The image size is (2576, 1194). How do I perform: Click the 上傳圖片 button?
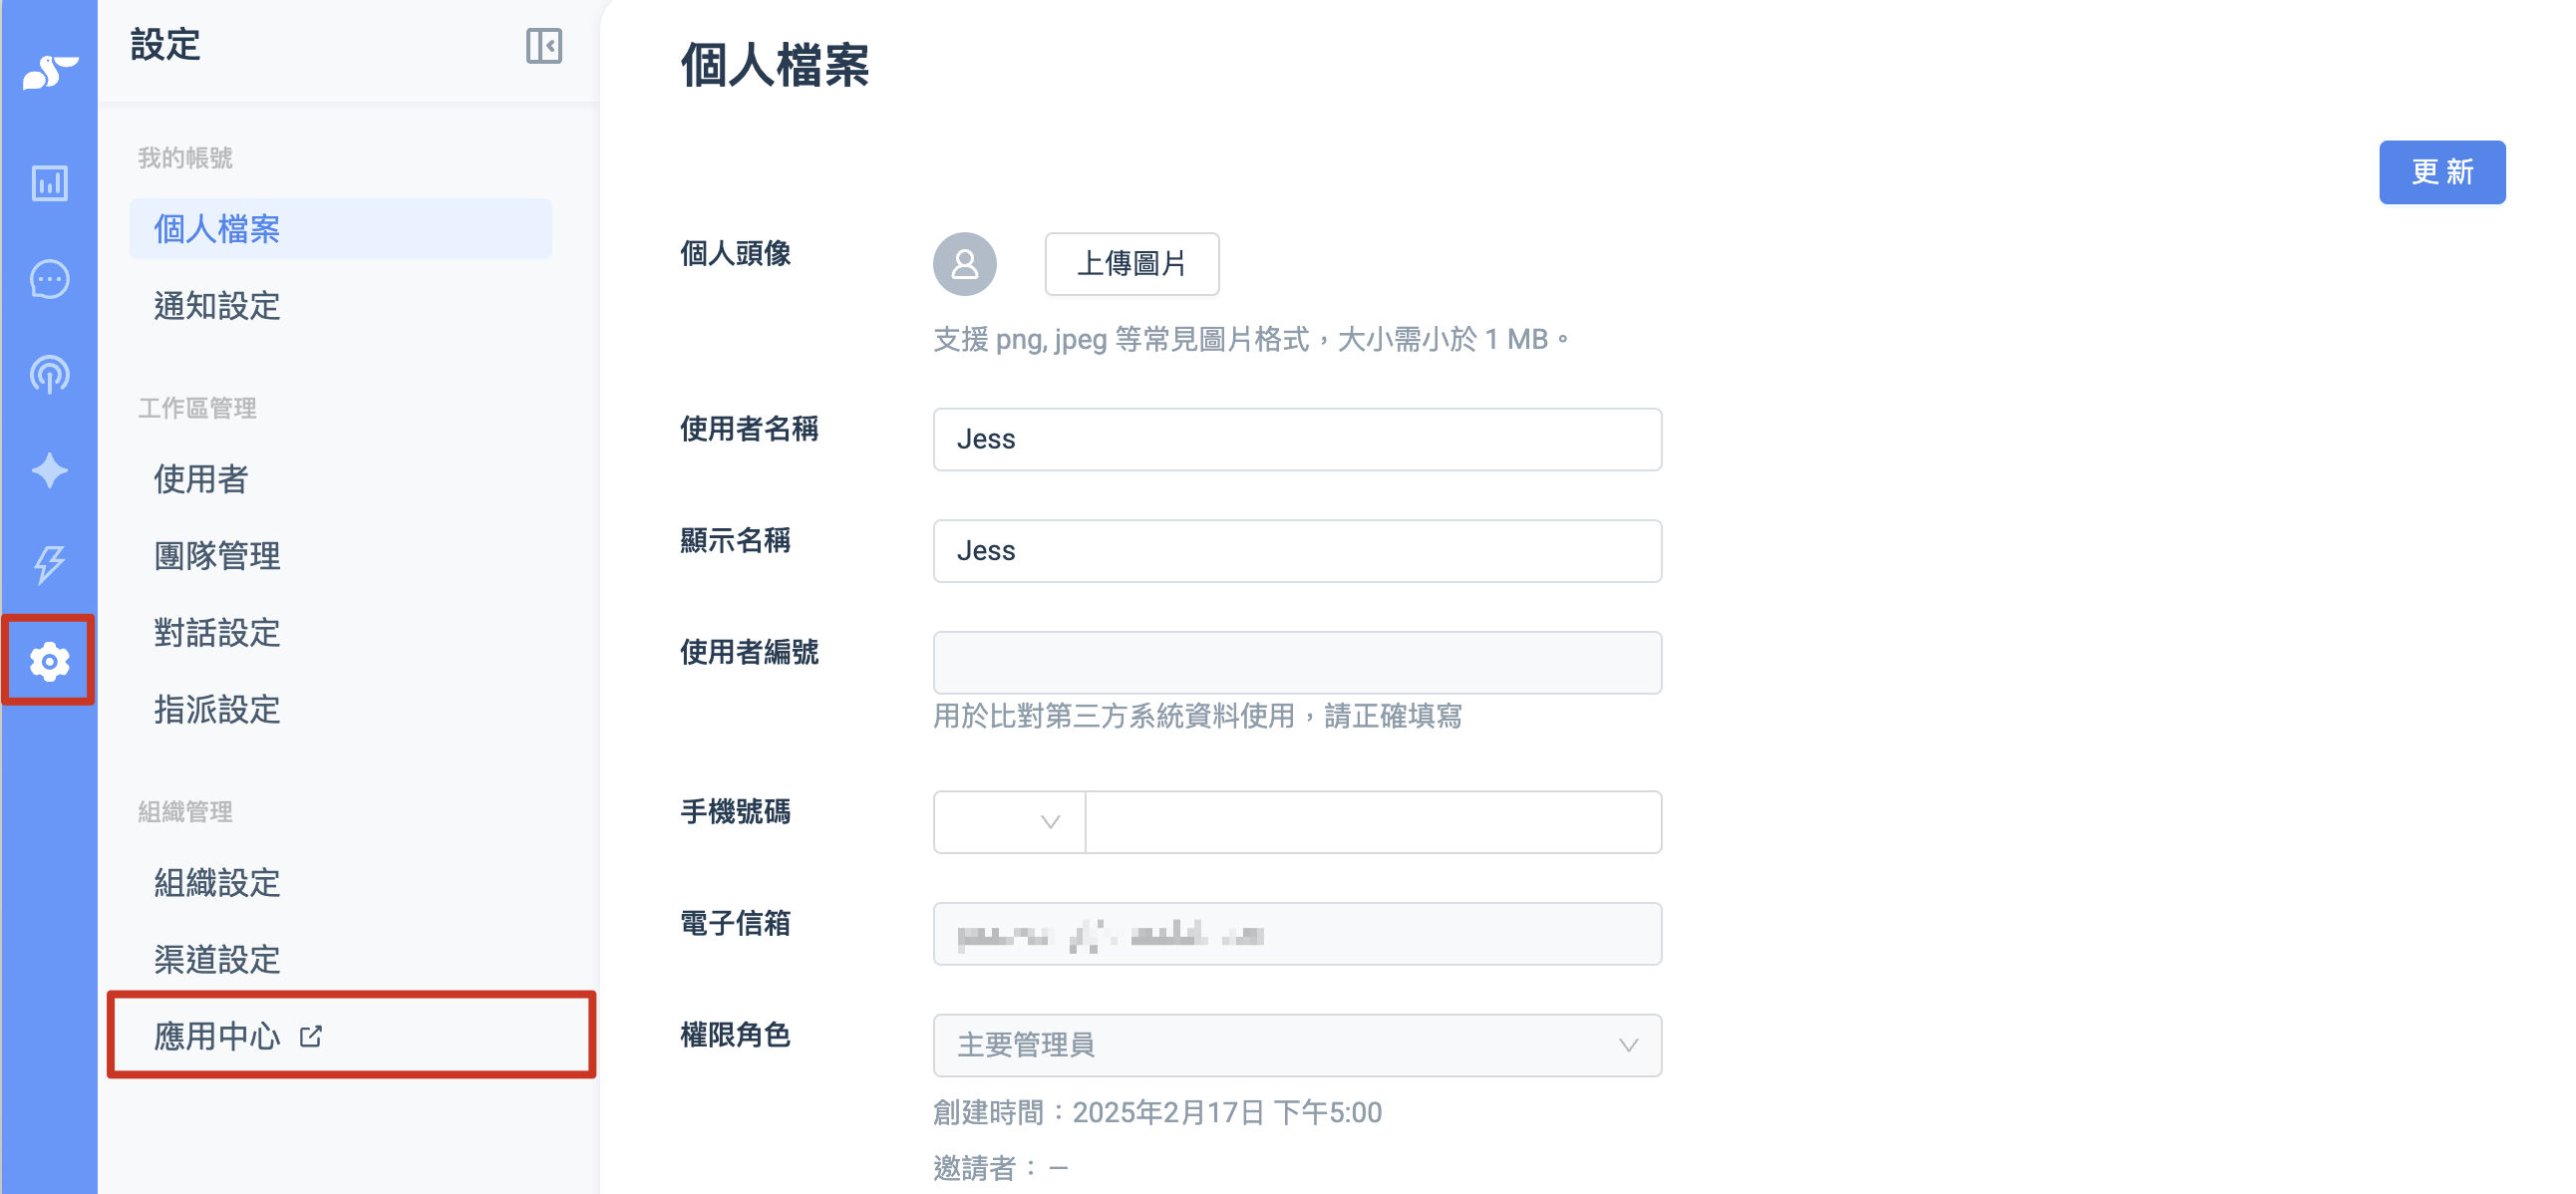pos(1131,264)
